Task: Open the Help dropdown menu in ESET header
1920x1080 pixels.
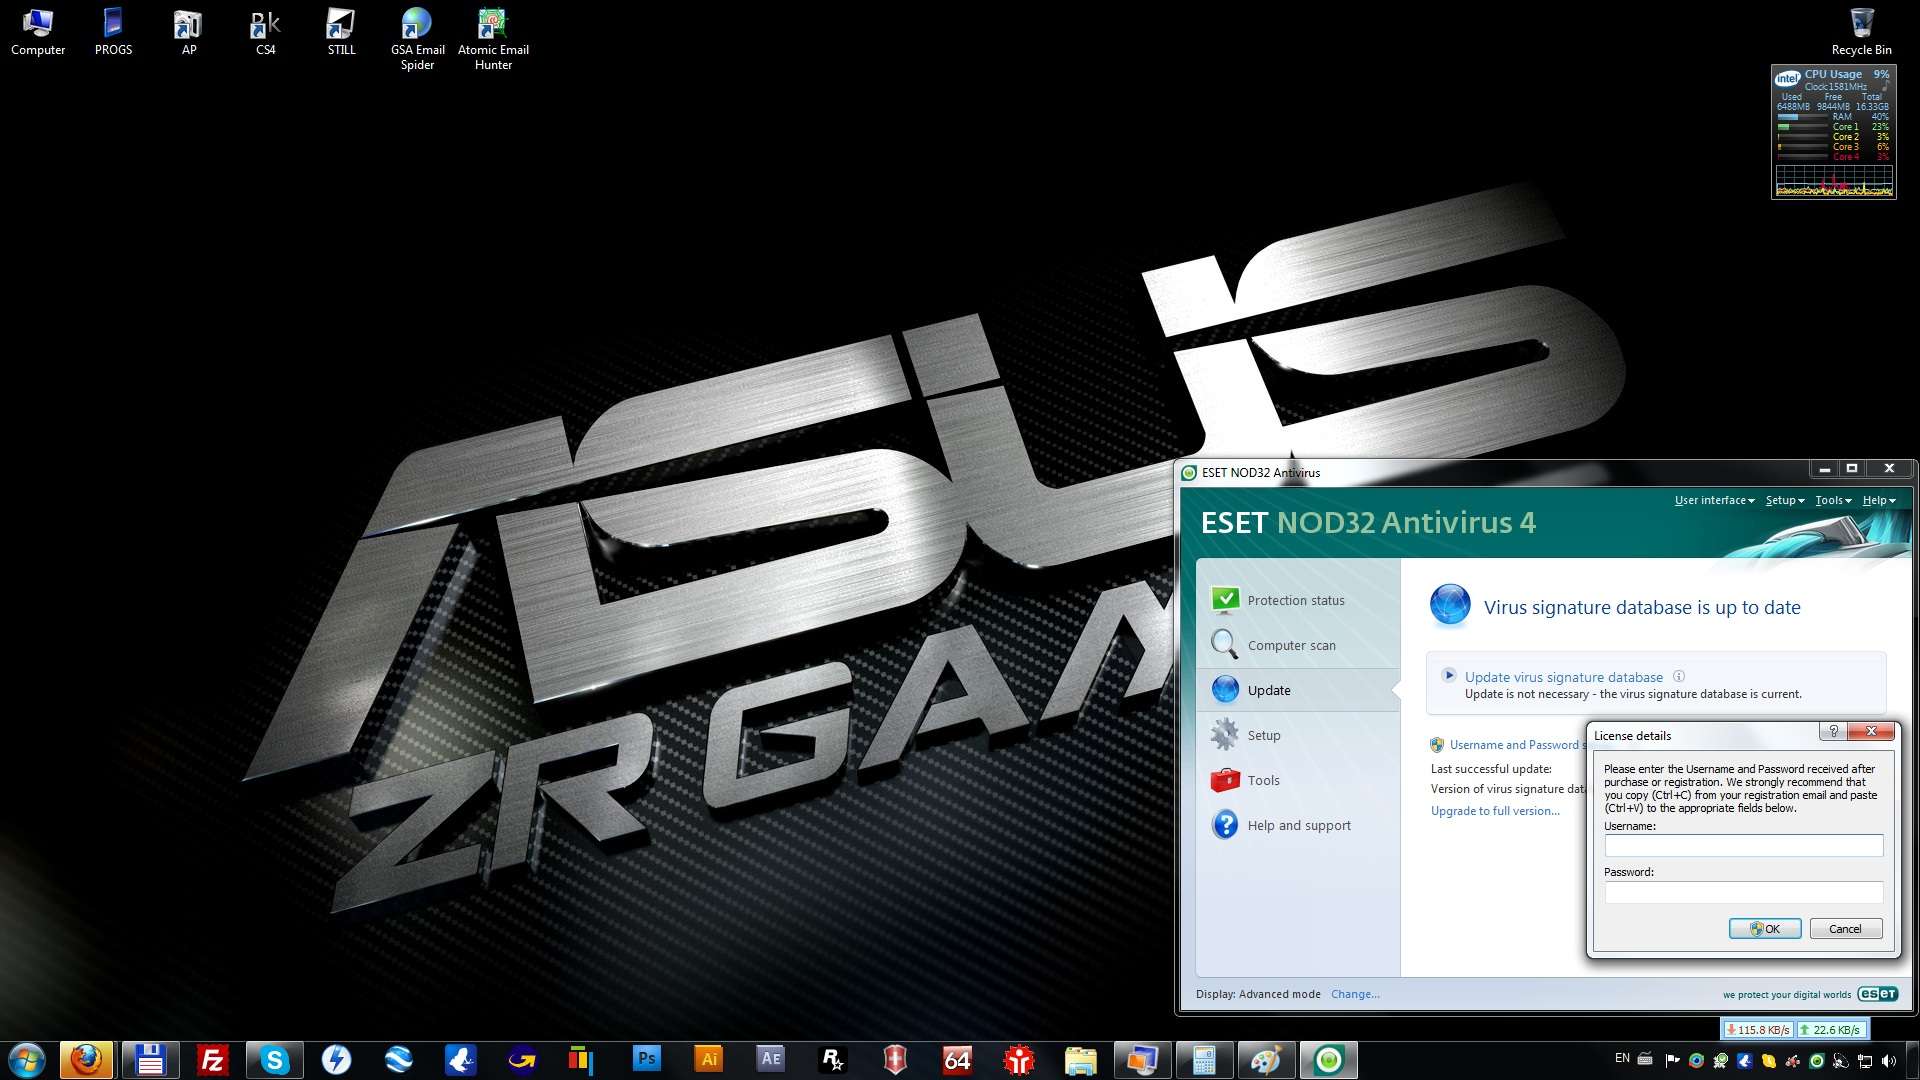Action: click(x=1879, y=500)
